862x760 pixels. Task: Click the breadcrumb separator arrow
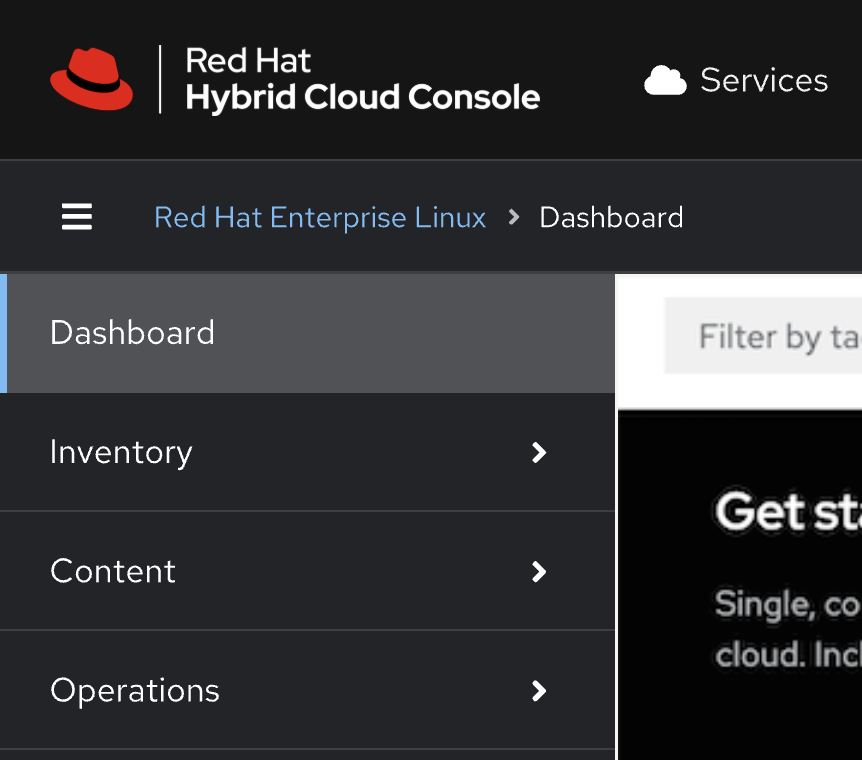tap(514, 217)
